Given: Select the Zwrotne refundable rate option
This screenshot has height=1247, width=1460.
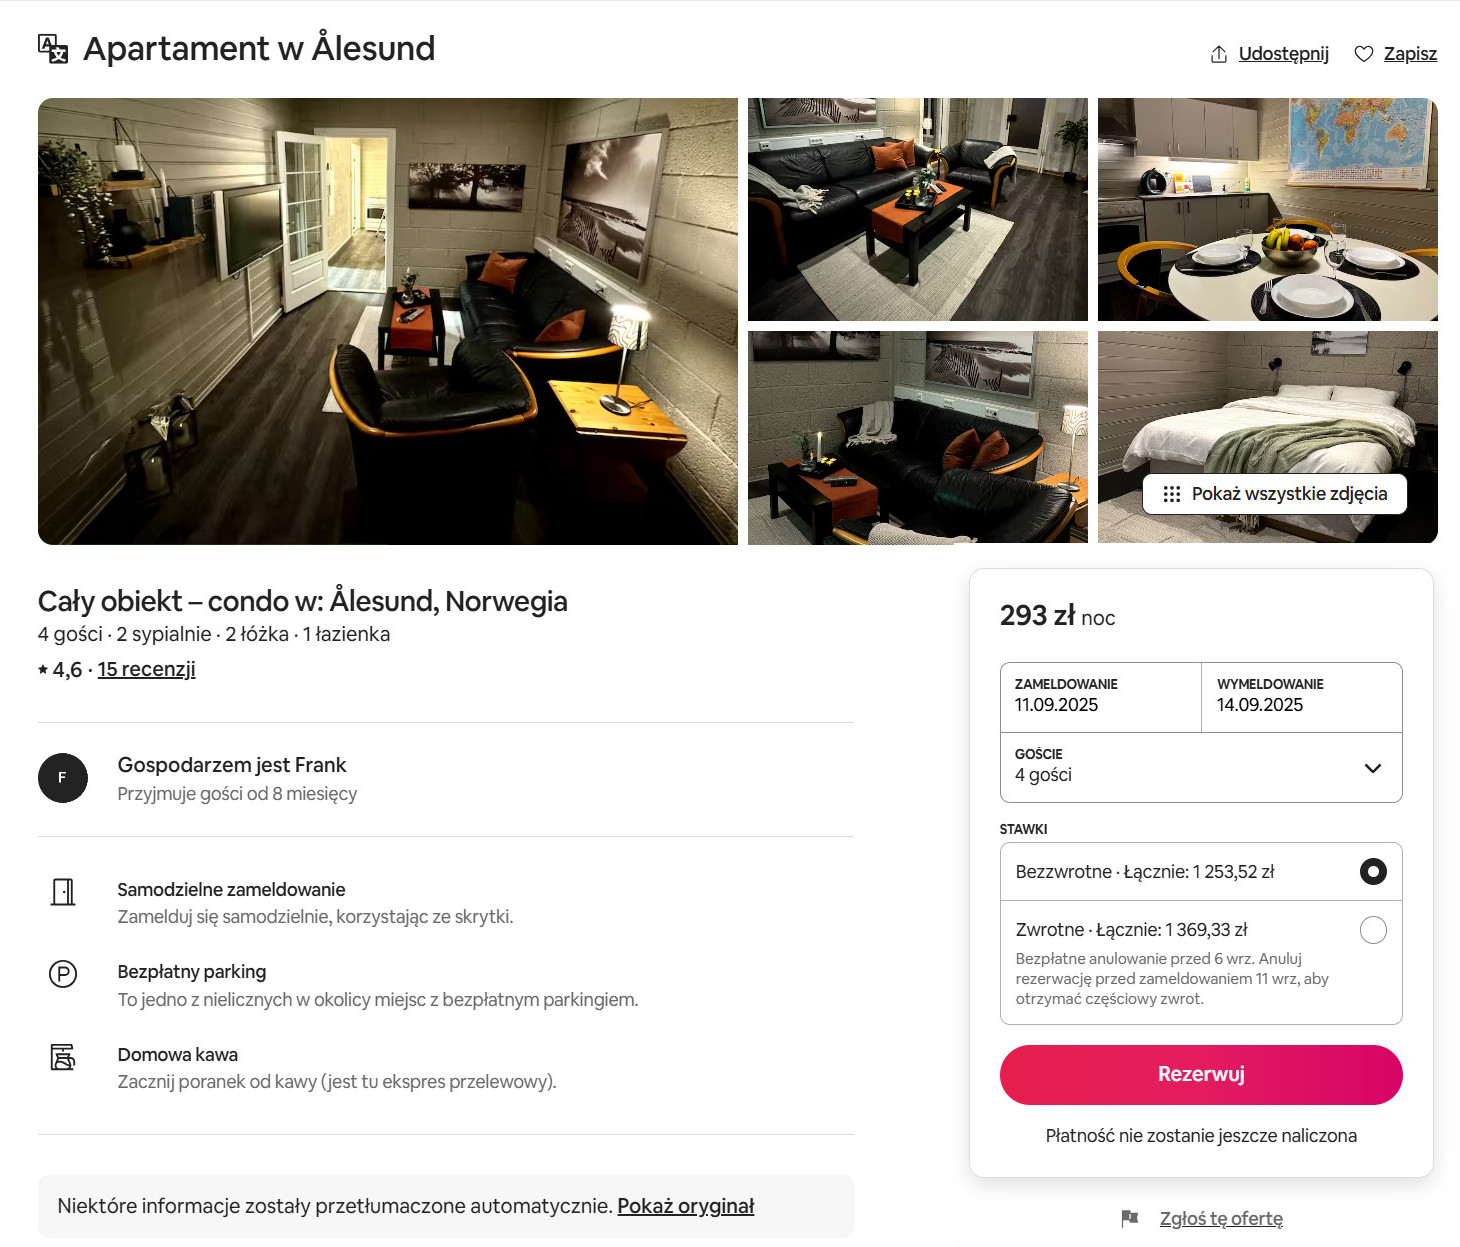Looking at the screenshot, I should coord(1372,930).
